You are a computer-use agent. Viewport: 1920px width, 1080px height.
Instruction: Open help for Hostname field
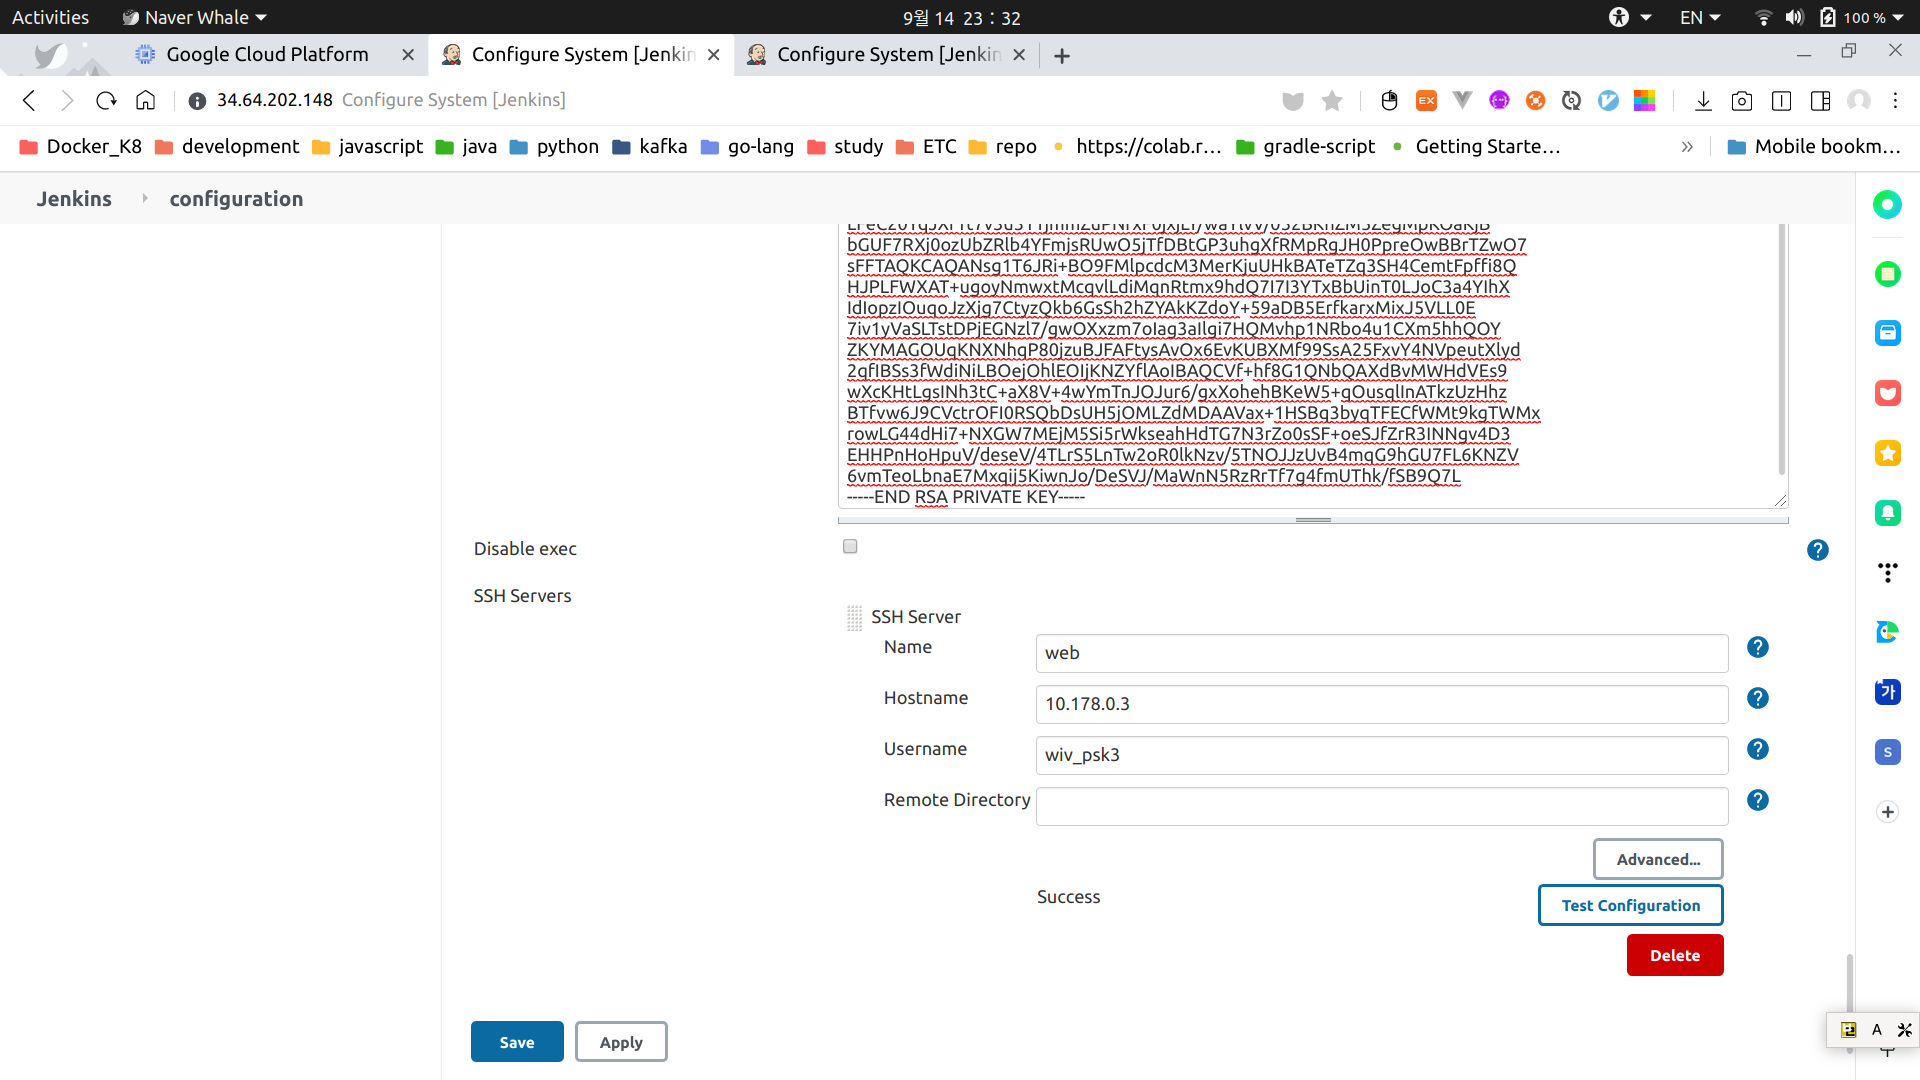(1757, 698)
